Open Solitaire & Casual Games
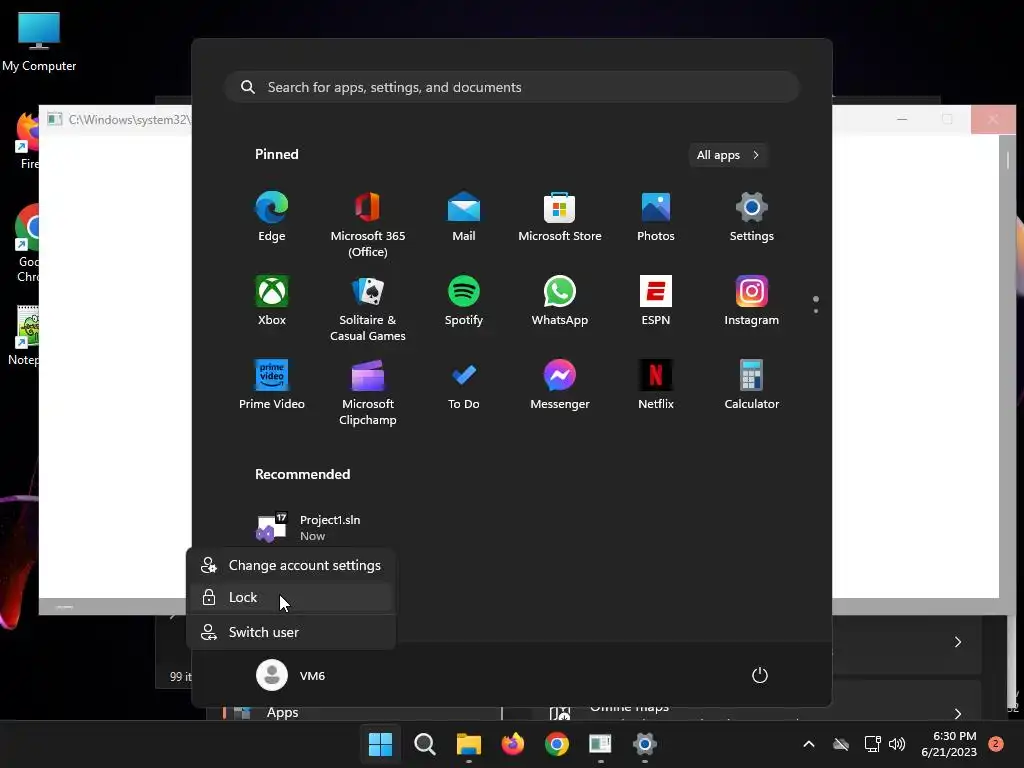Screen dimensions: 1024x768 pos(368,309)
